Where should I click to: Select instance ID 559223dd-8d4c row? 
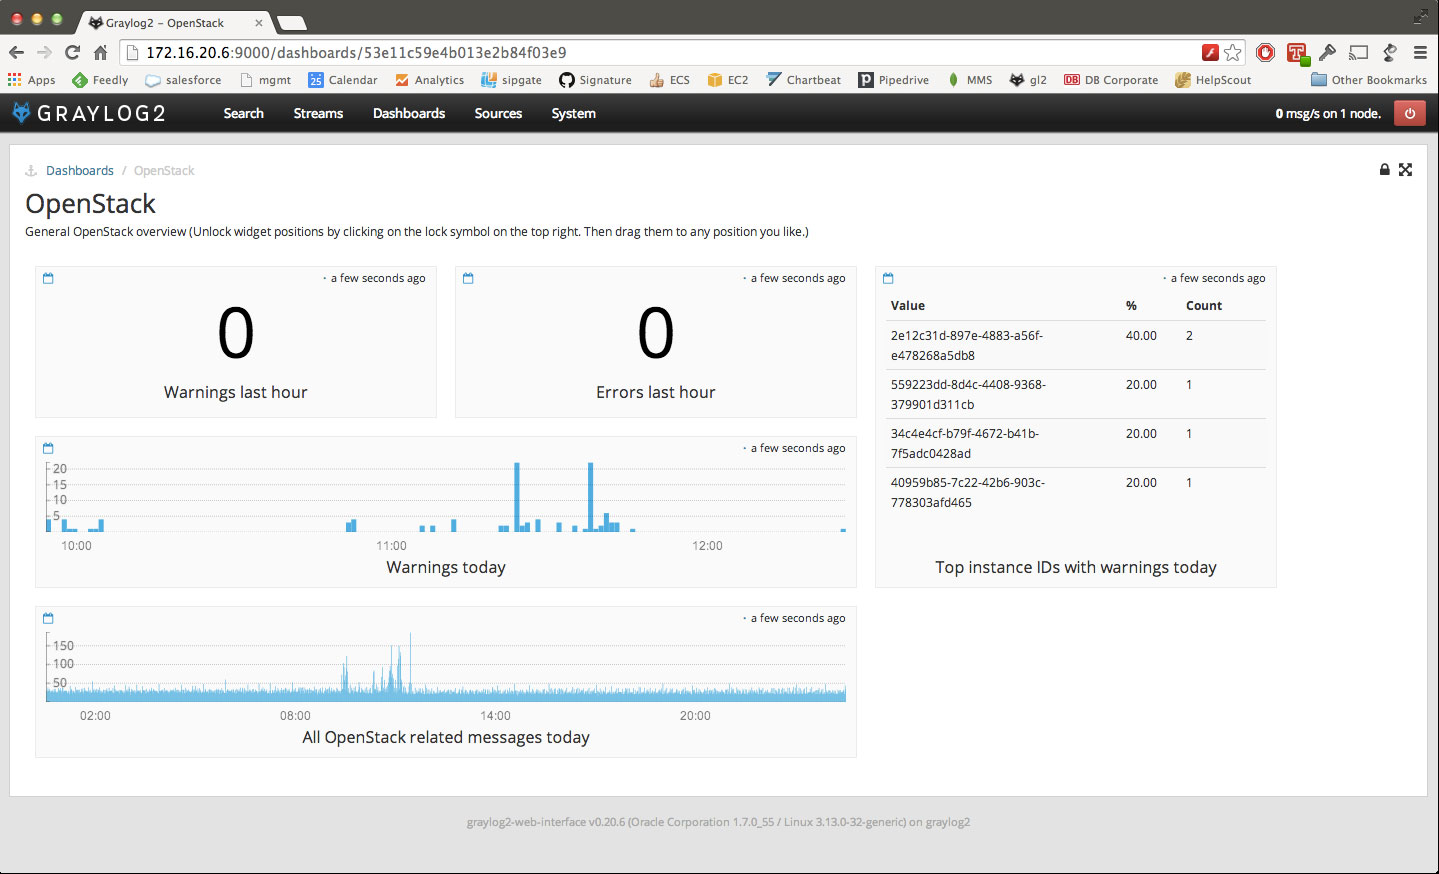[1076, 394]
